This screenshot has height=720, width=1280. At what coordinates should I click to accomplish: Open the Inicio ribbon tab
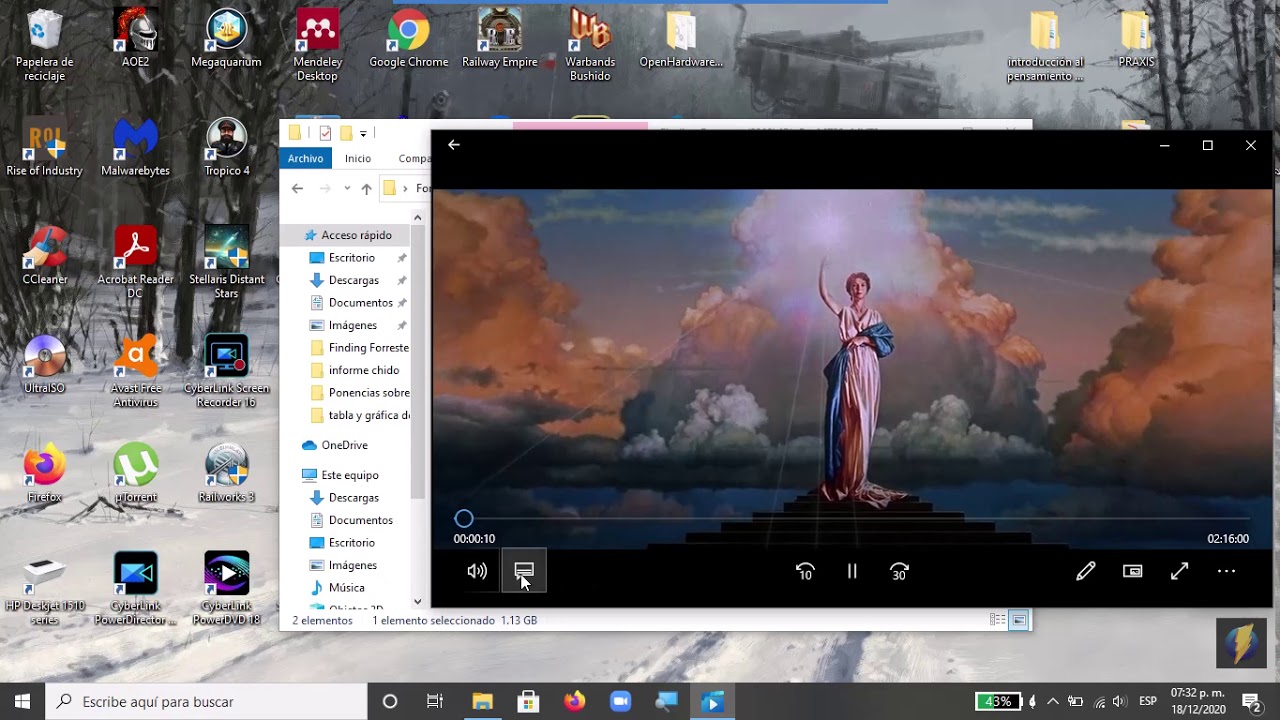(358, 158)
